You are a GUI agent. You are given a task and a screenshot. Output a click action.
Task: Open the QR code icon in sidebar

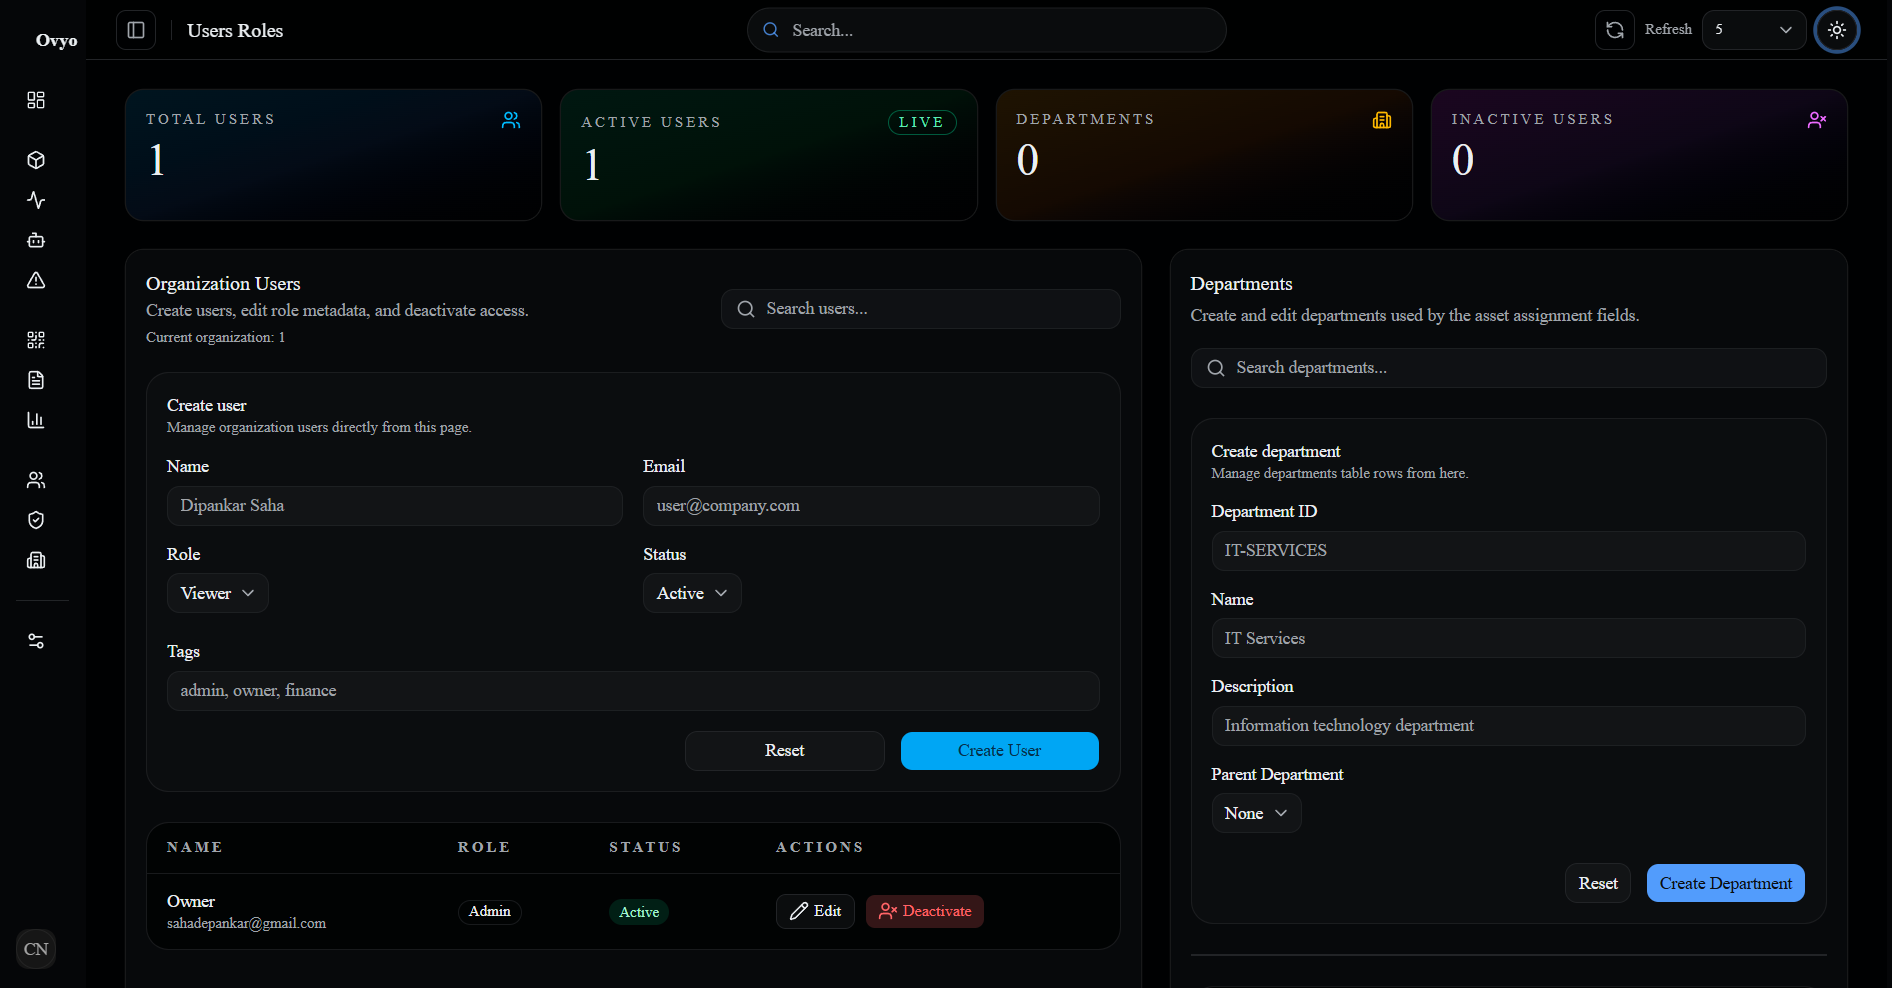pyautogui.click(x=36, y=340)
